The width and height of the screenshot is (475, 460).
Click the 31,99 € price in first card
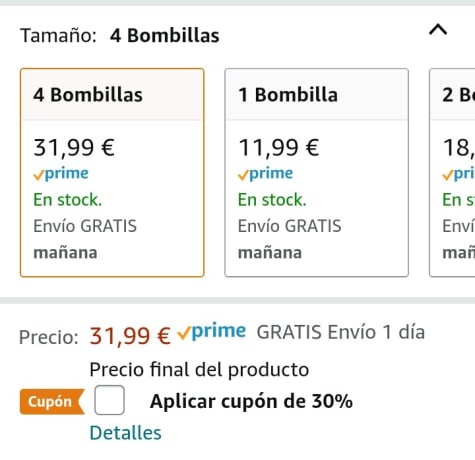click(x=74, y=148)
